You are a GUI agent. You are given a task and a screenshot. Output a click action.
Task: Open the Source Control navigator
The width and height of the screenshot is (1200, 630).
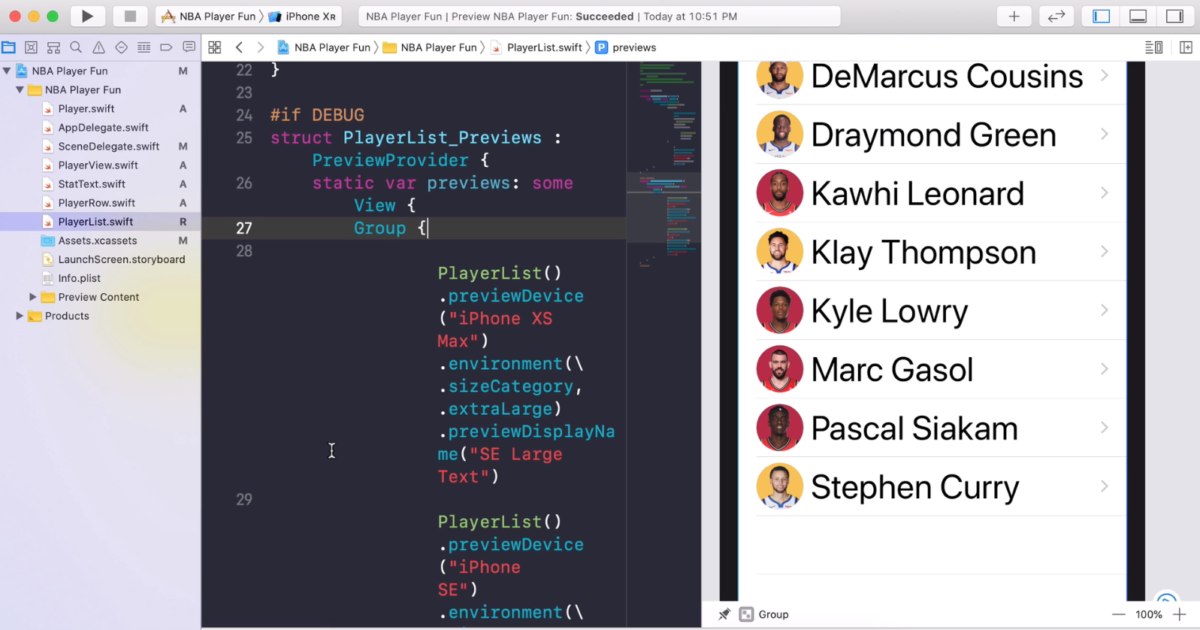pos(30,47)
